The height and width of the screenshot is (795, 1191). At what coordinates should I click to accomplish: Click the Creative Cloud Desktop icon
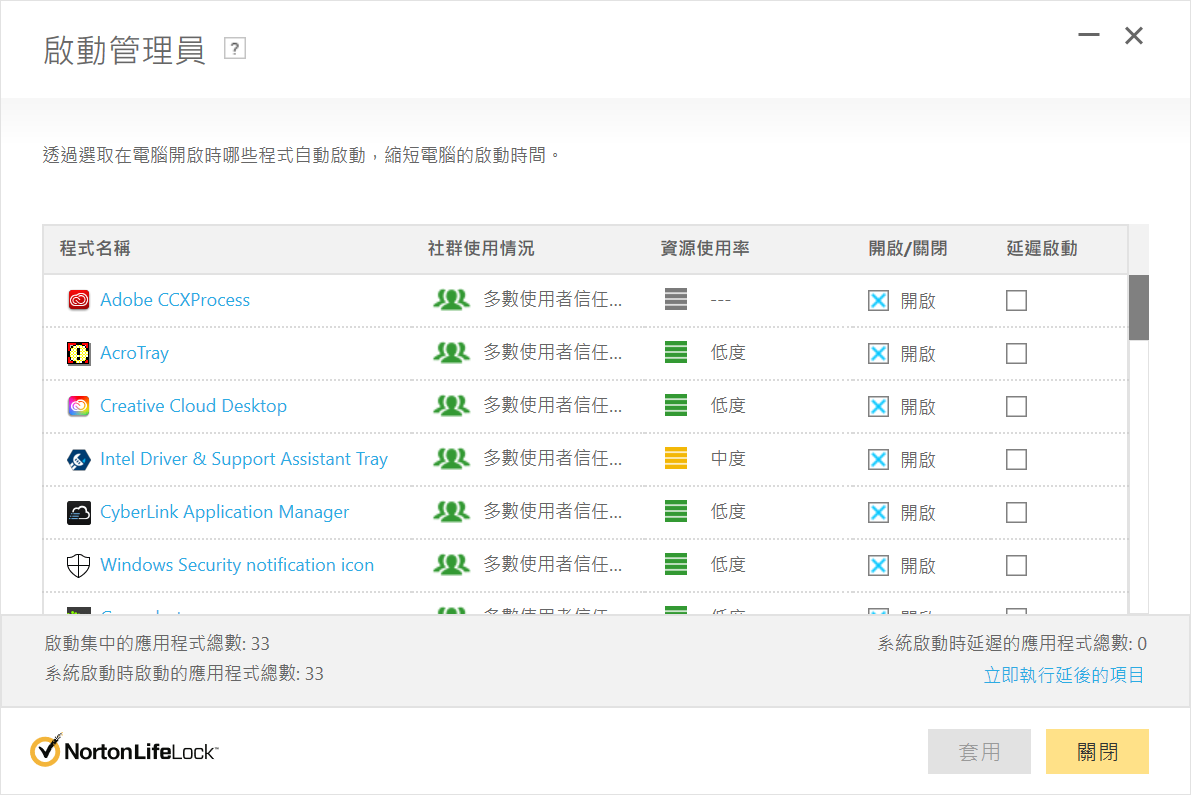79,406
